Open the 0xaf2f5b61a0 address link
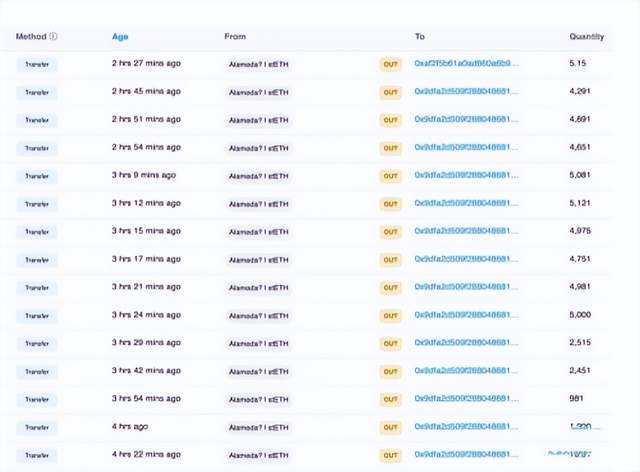This screenshot has height=472, width=640. click(467, 64)
